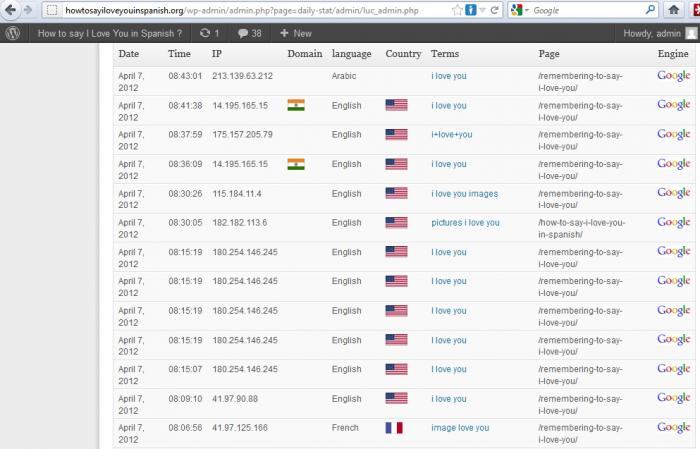Click the Engine column header
The width and height of the screenshot is (700, 449).
pos(673,54)
